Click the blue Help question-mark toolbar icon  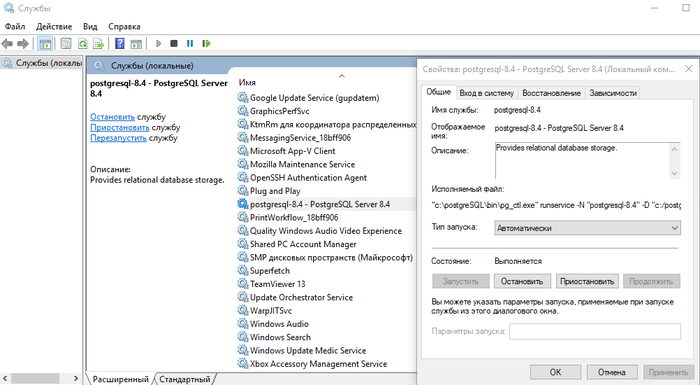[120, 43]
